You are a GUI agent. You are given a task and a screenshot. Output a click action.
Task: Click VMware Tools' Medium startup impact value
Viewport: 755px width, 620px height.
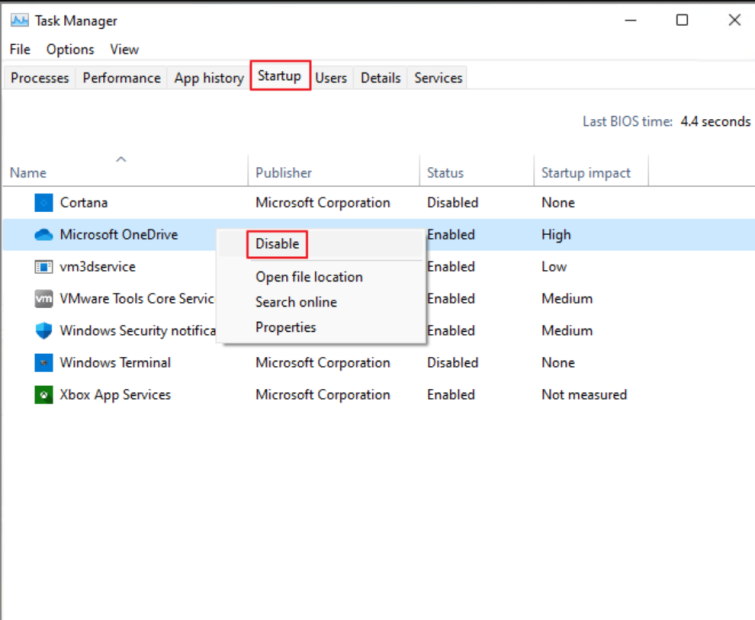[567, 298]
